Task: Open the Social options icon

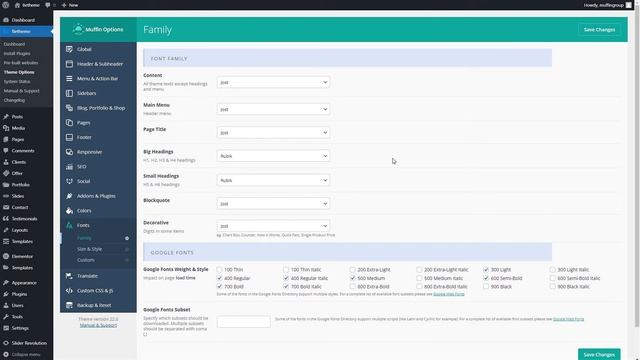Action: click(x=69, y=181)
